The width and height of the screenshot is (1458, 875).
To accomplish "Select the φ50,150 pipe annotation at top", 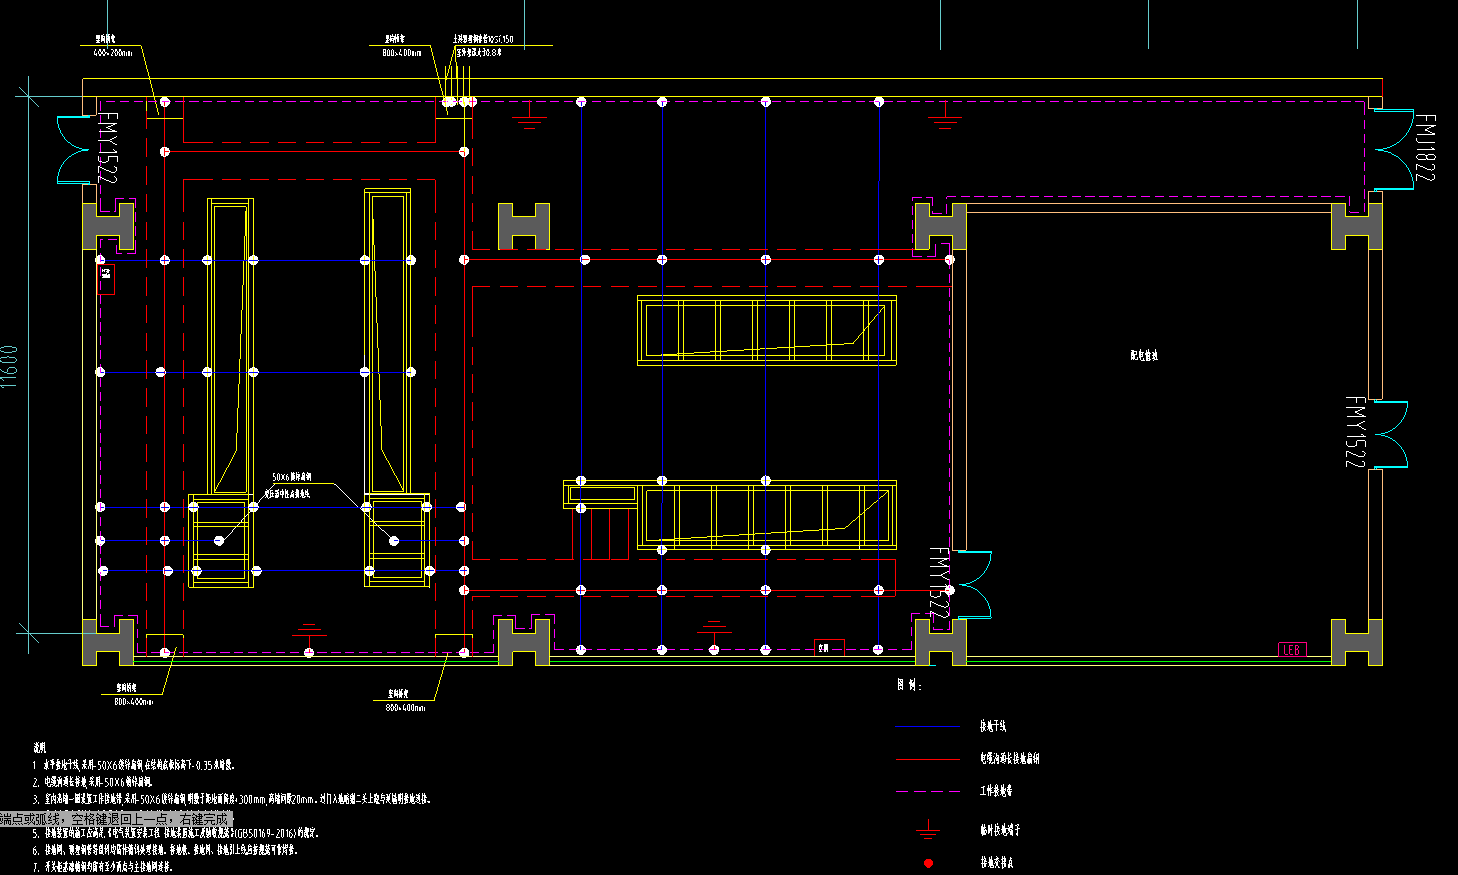I will (x=484, y=40).
